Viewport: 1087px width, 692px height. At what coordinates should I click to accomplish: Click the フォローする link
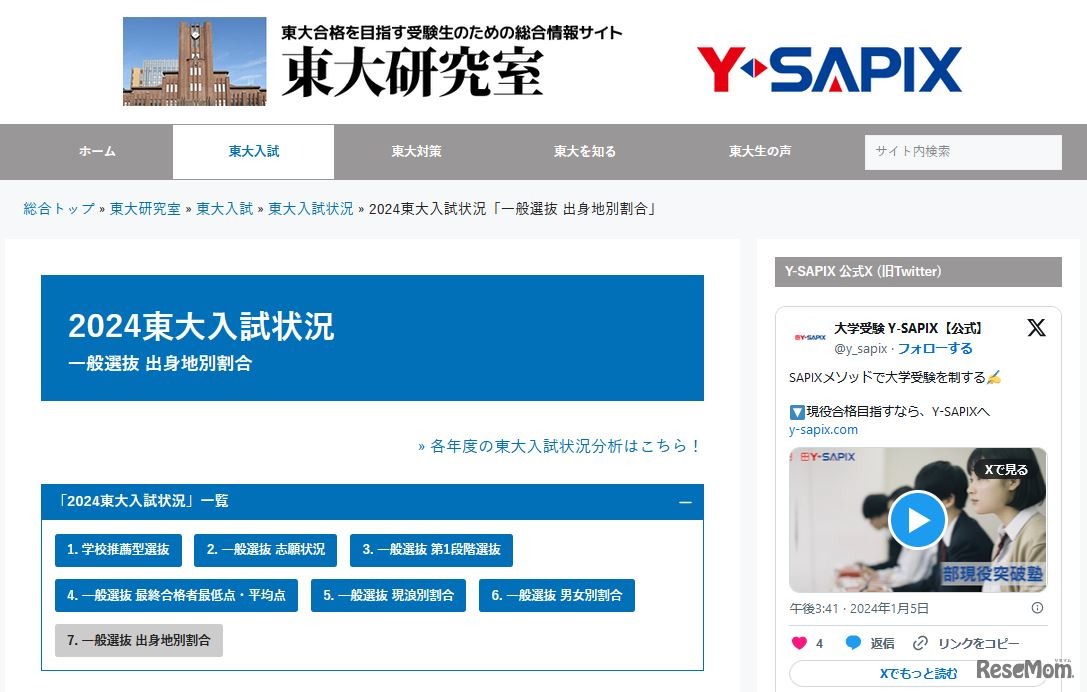[935, 348]
